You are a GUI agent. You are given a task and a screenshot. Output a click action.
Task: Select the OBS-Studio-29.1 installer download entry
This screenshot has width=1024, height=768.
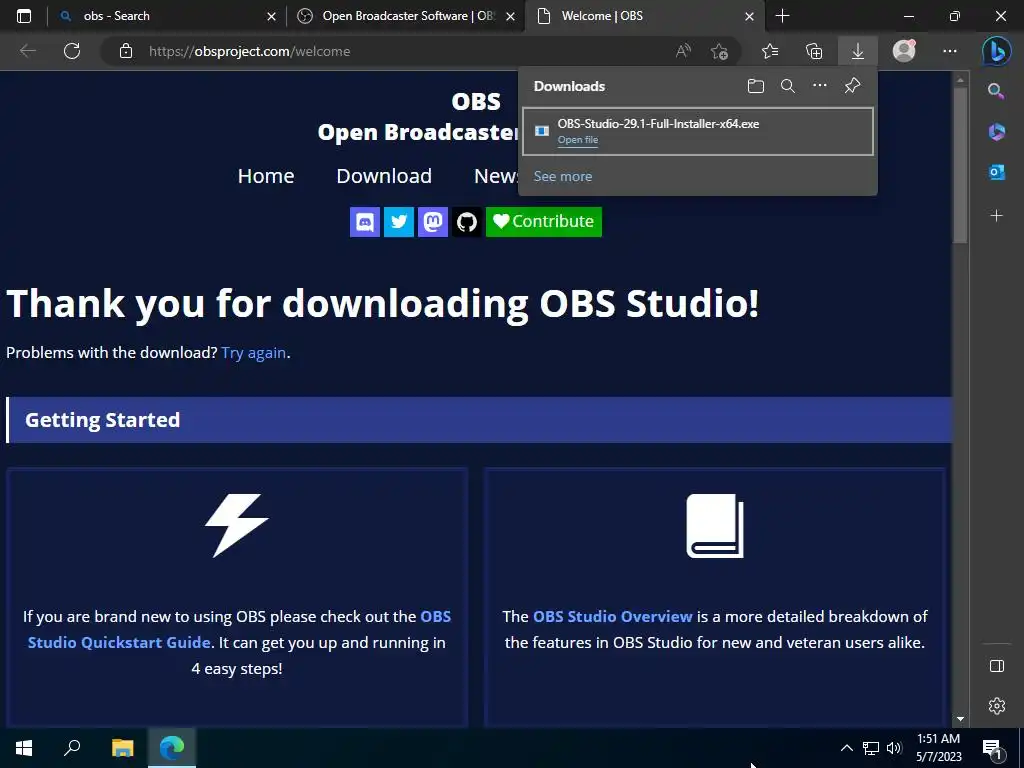tap(697, 131)
